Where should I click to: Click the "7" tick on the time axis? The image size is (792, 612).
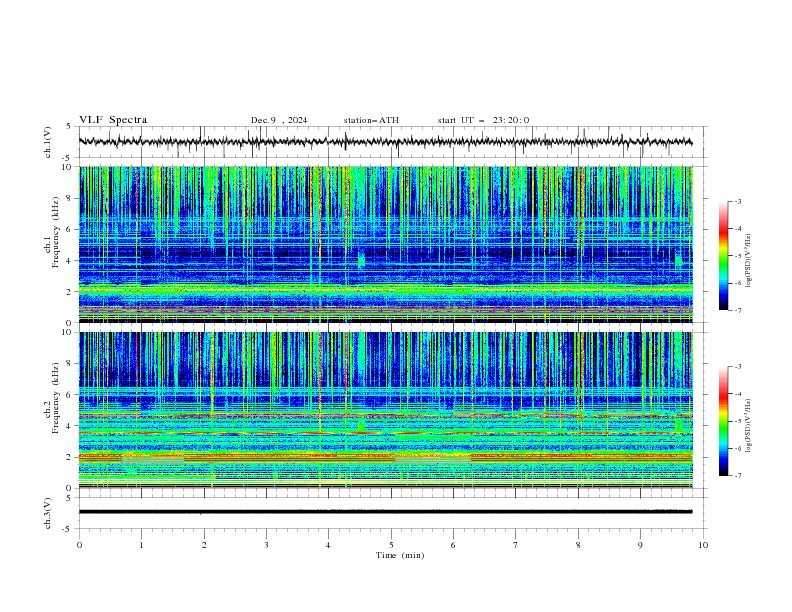click(516, 545)
